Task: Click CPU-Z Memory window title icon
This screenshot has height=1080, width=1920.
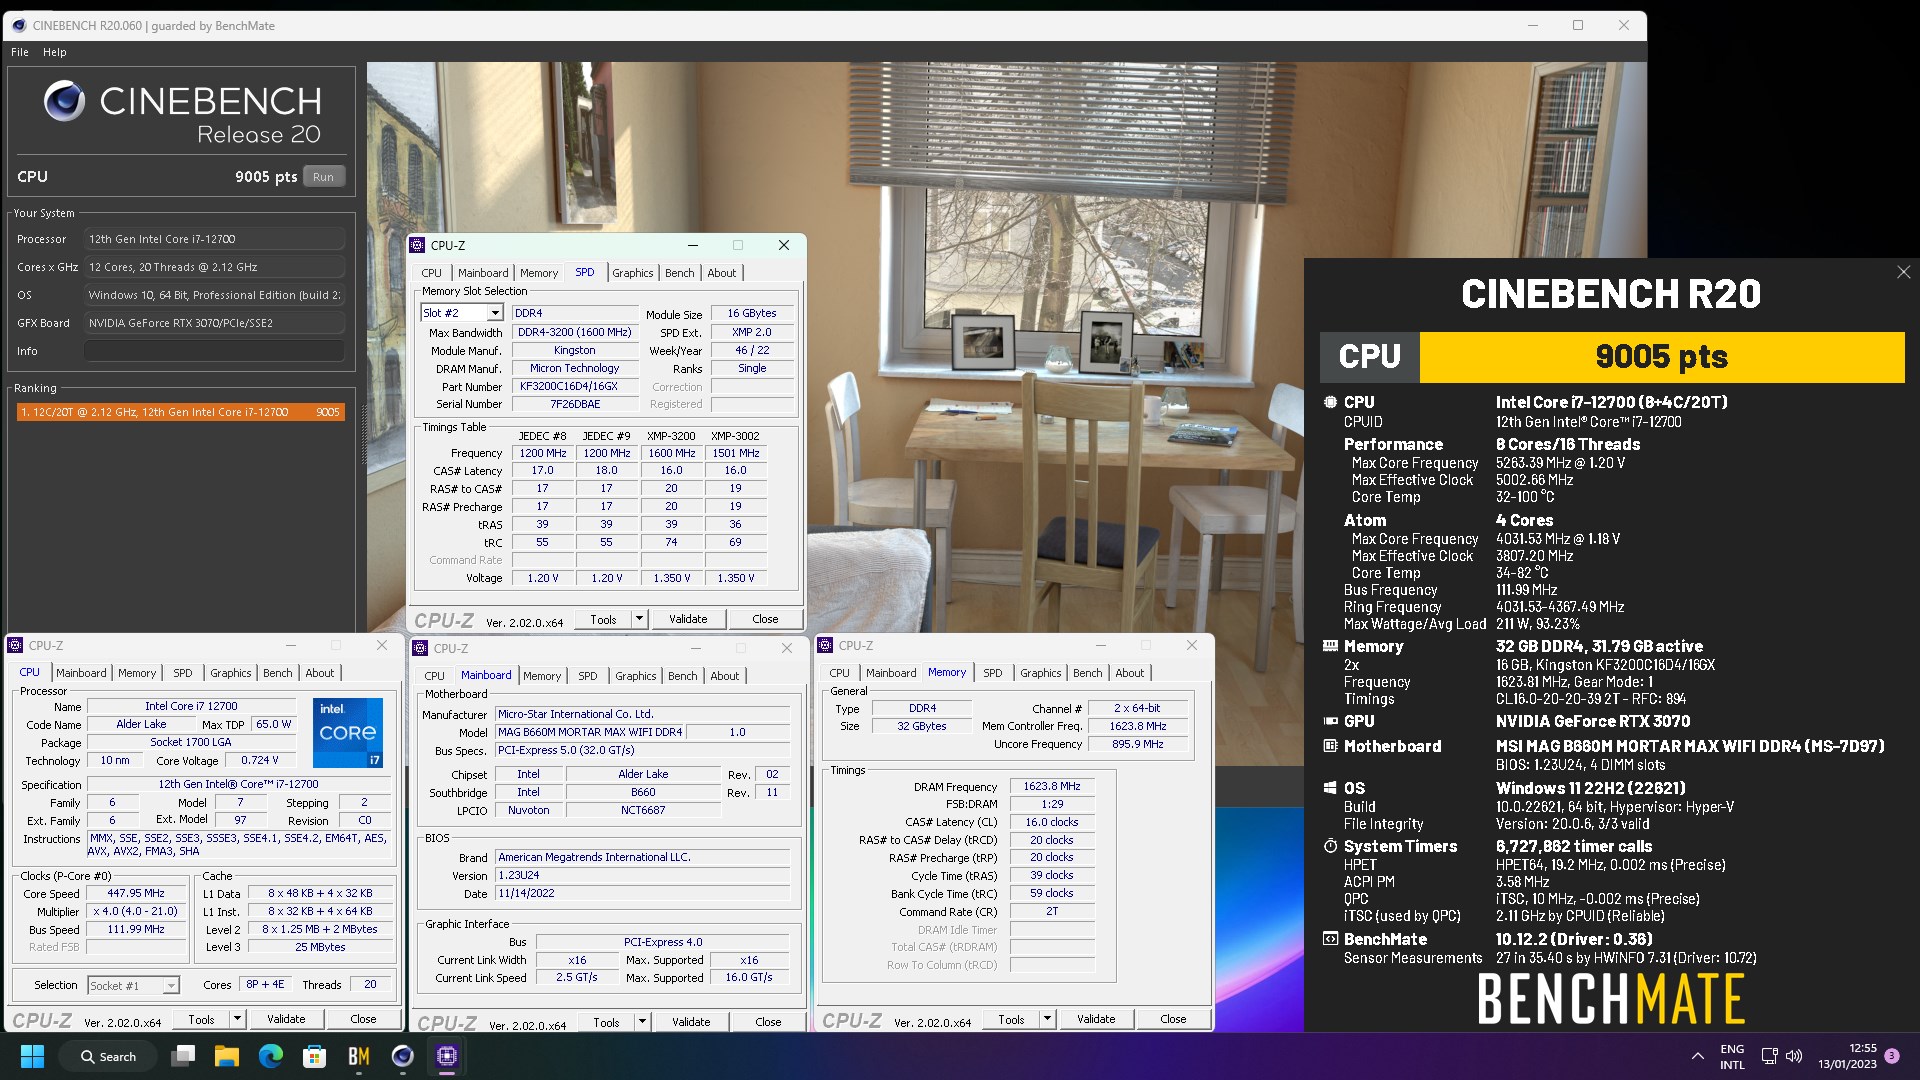Action: pos(826,646)
